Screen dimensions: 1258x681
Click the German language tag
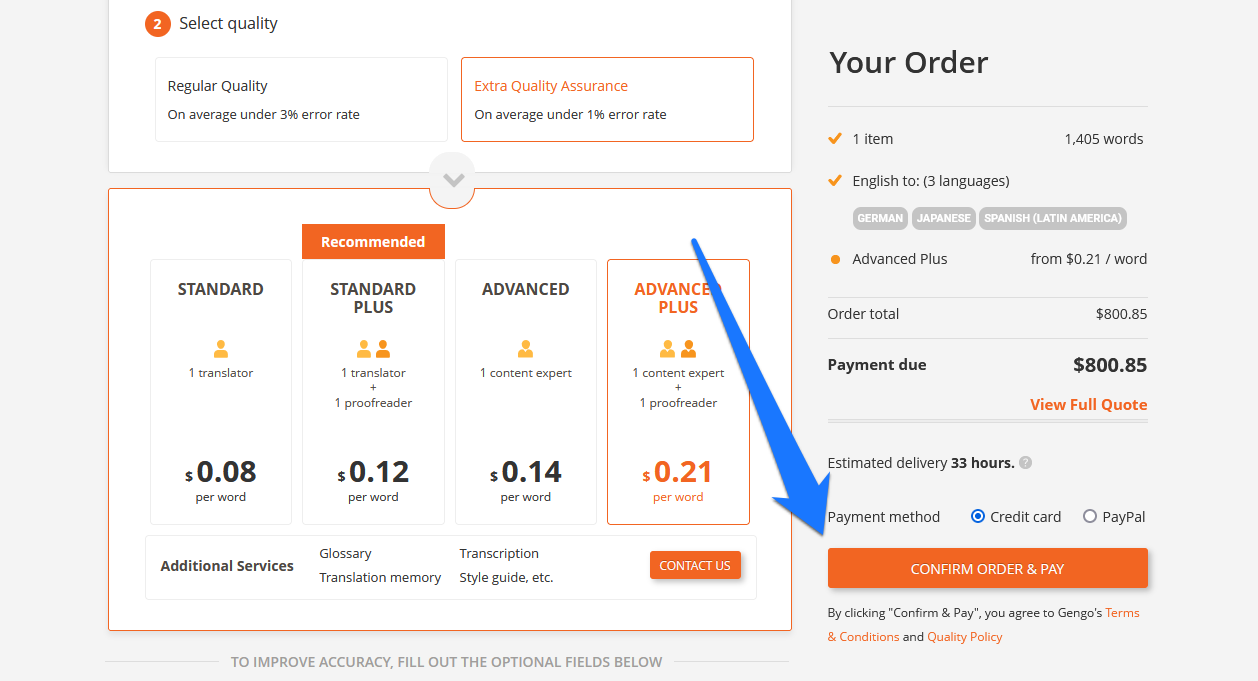[881, 218]
